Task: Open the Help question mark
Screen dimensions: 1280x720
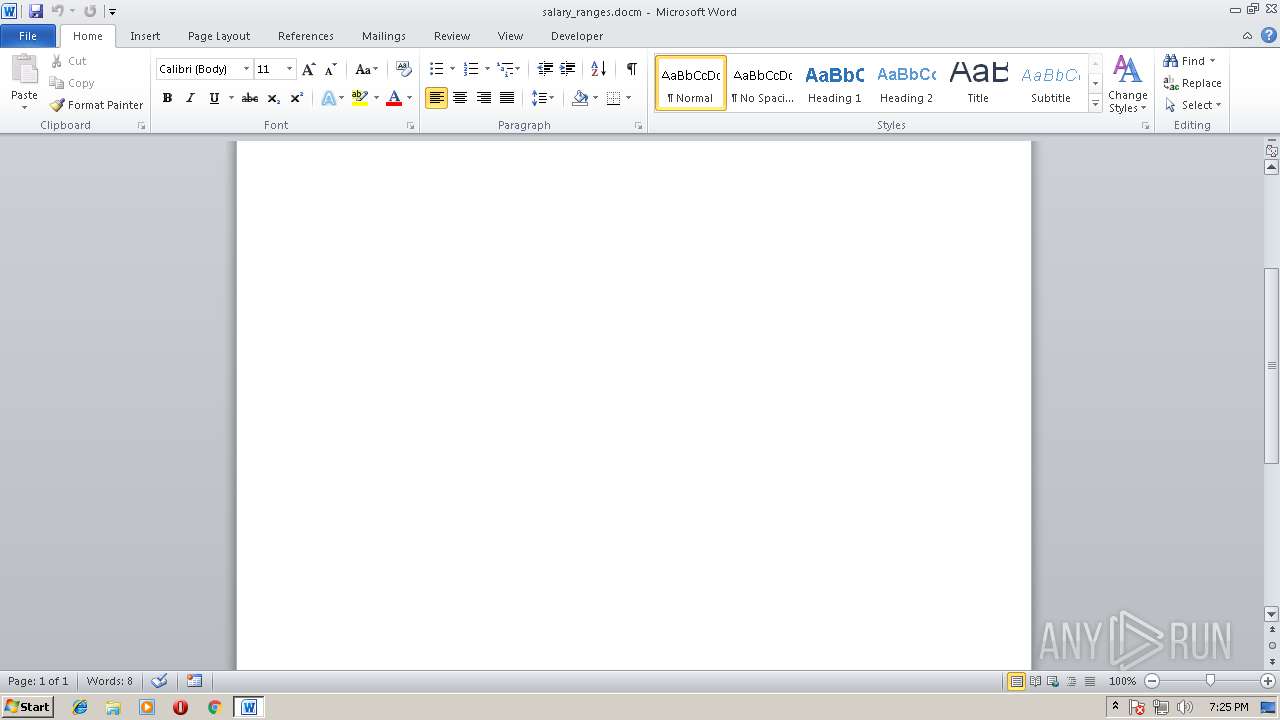Action: tap(1269, 36)
